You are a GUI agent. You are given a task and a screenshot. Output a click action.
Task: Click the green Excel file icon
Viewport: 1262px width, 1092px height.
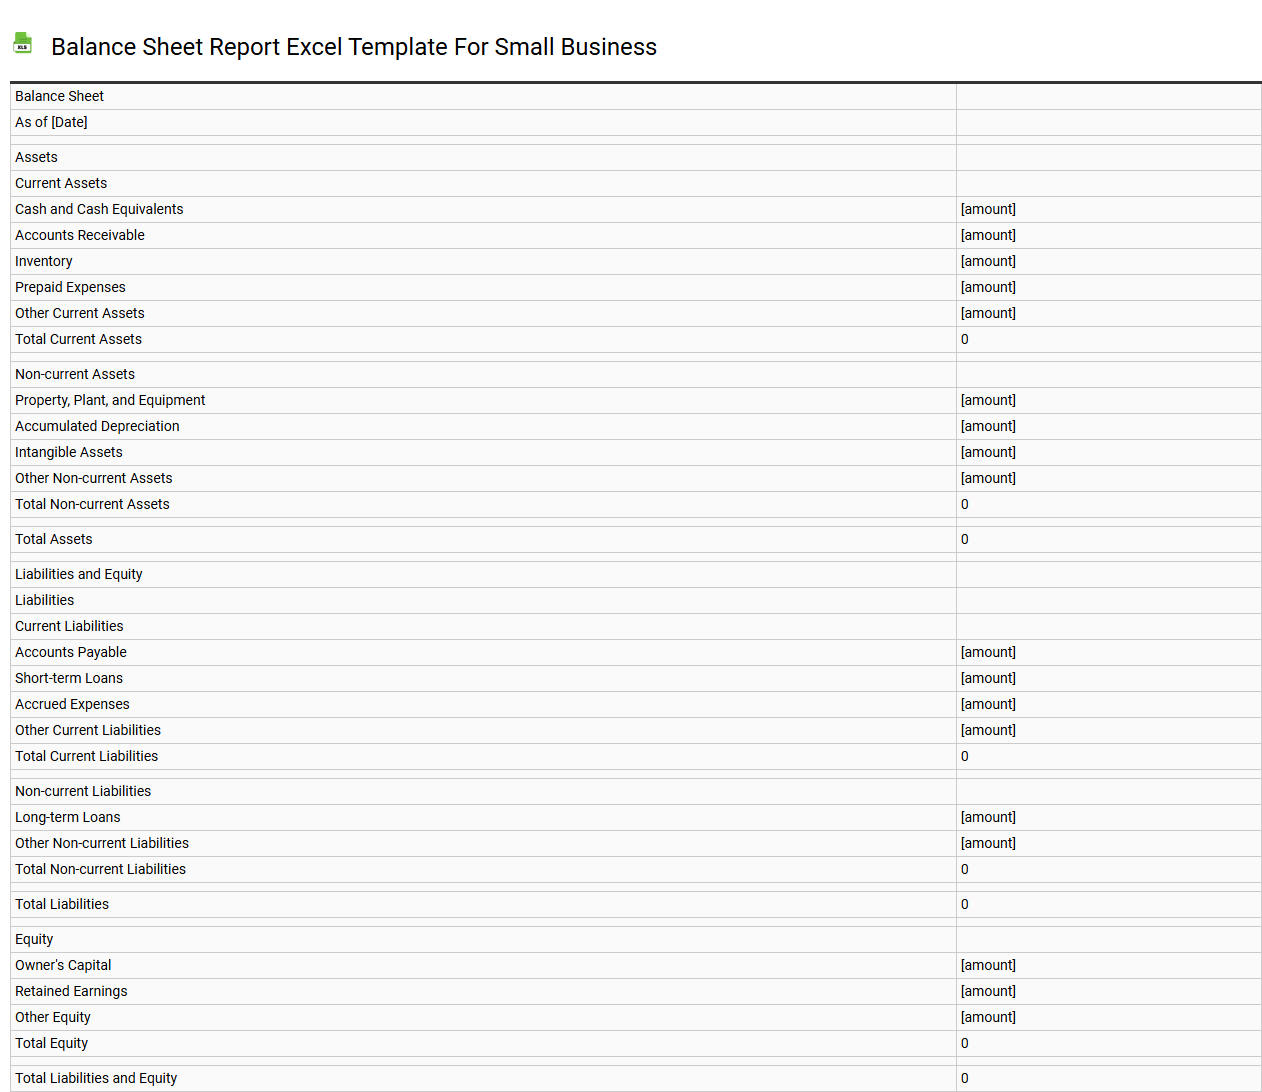(22, 44)
